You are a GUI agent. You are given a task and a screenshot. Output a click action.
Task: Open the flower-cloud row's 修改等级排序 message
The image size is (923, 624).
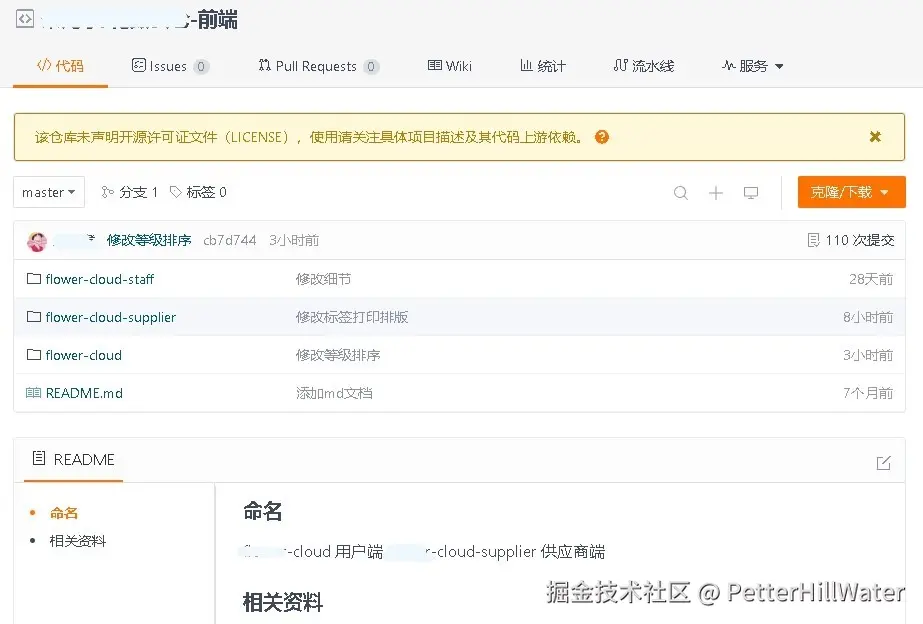(338, 355)
